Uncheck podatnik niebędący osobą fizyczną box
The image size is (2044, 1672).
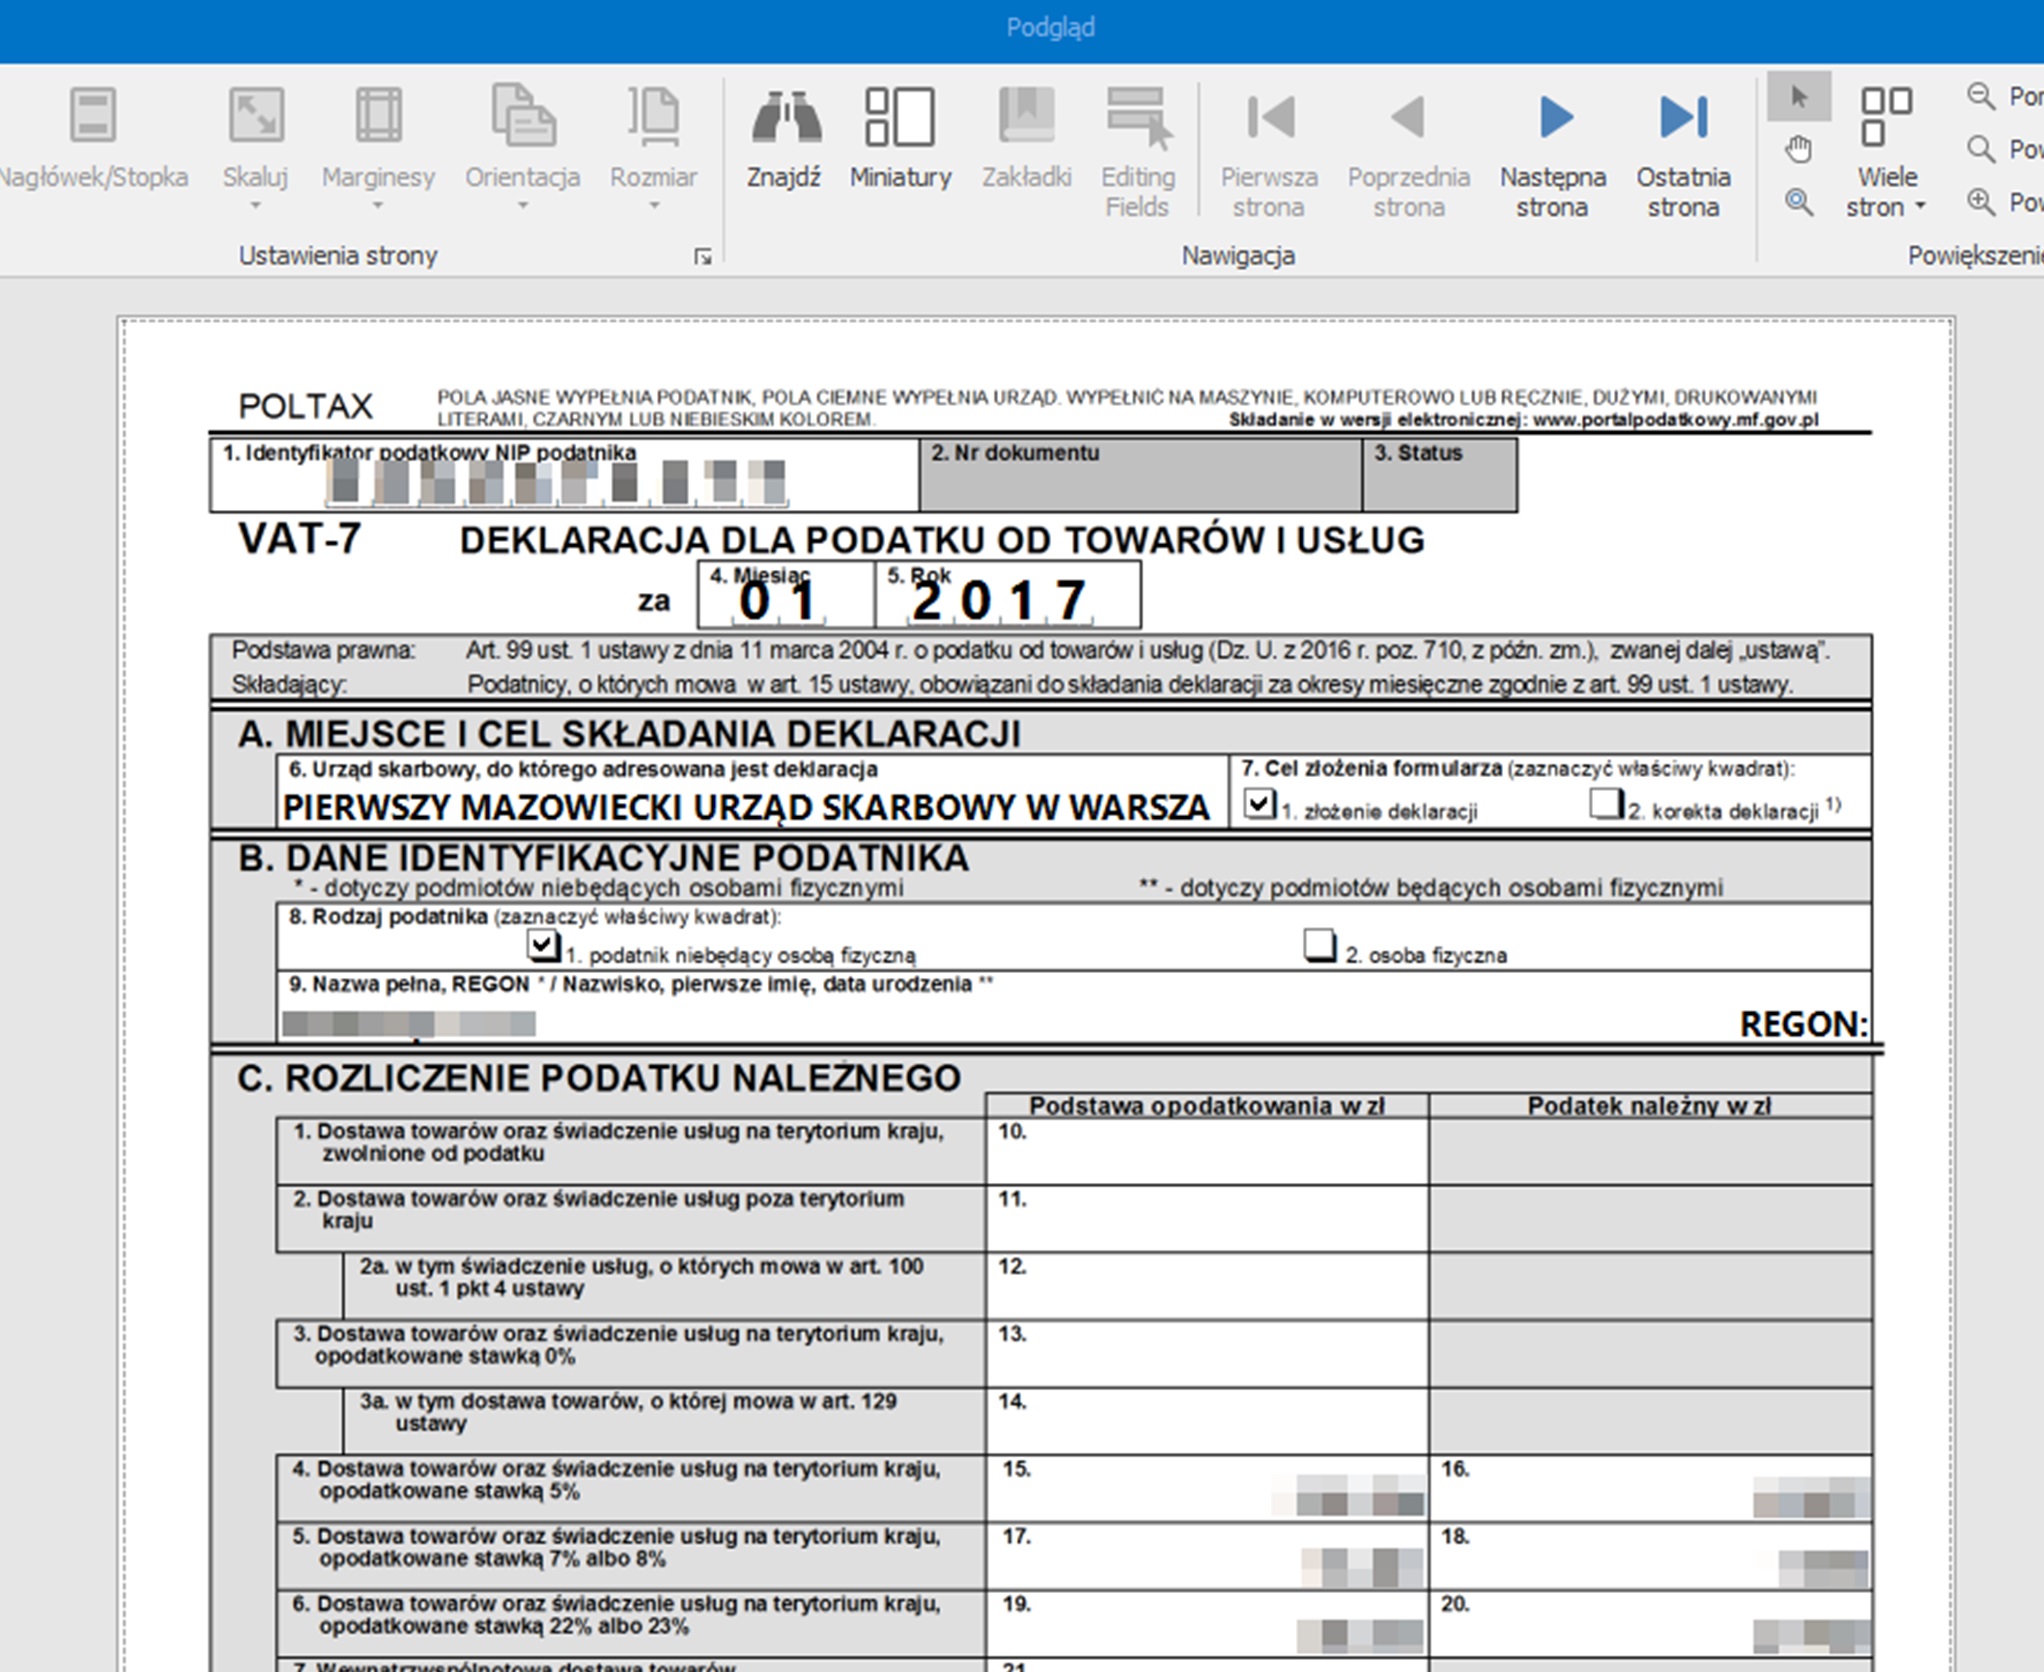tap(543, 945)
